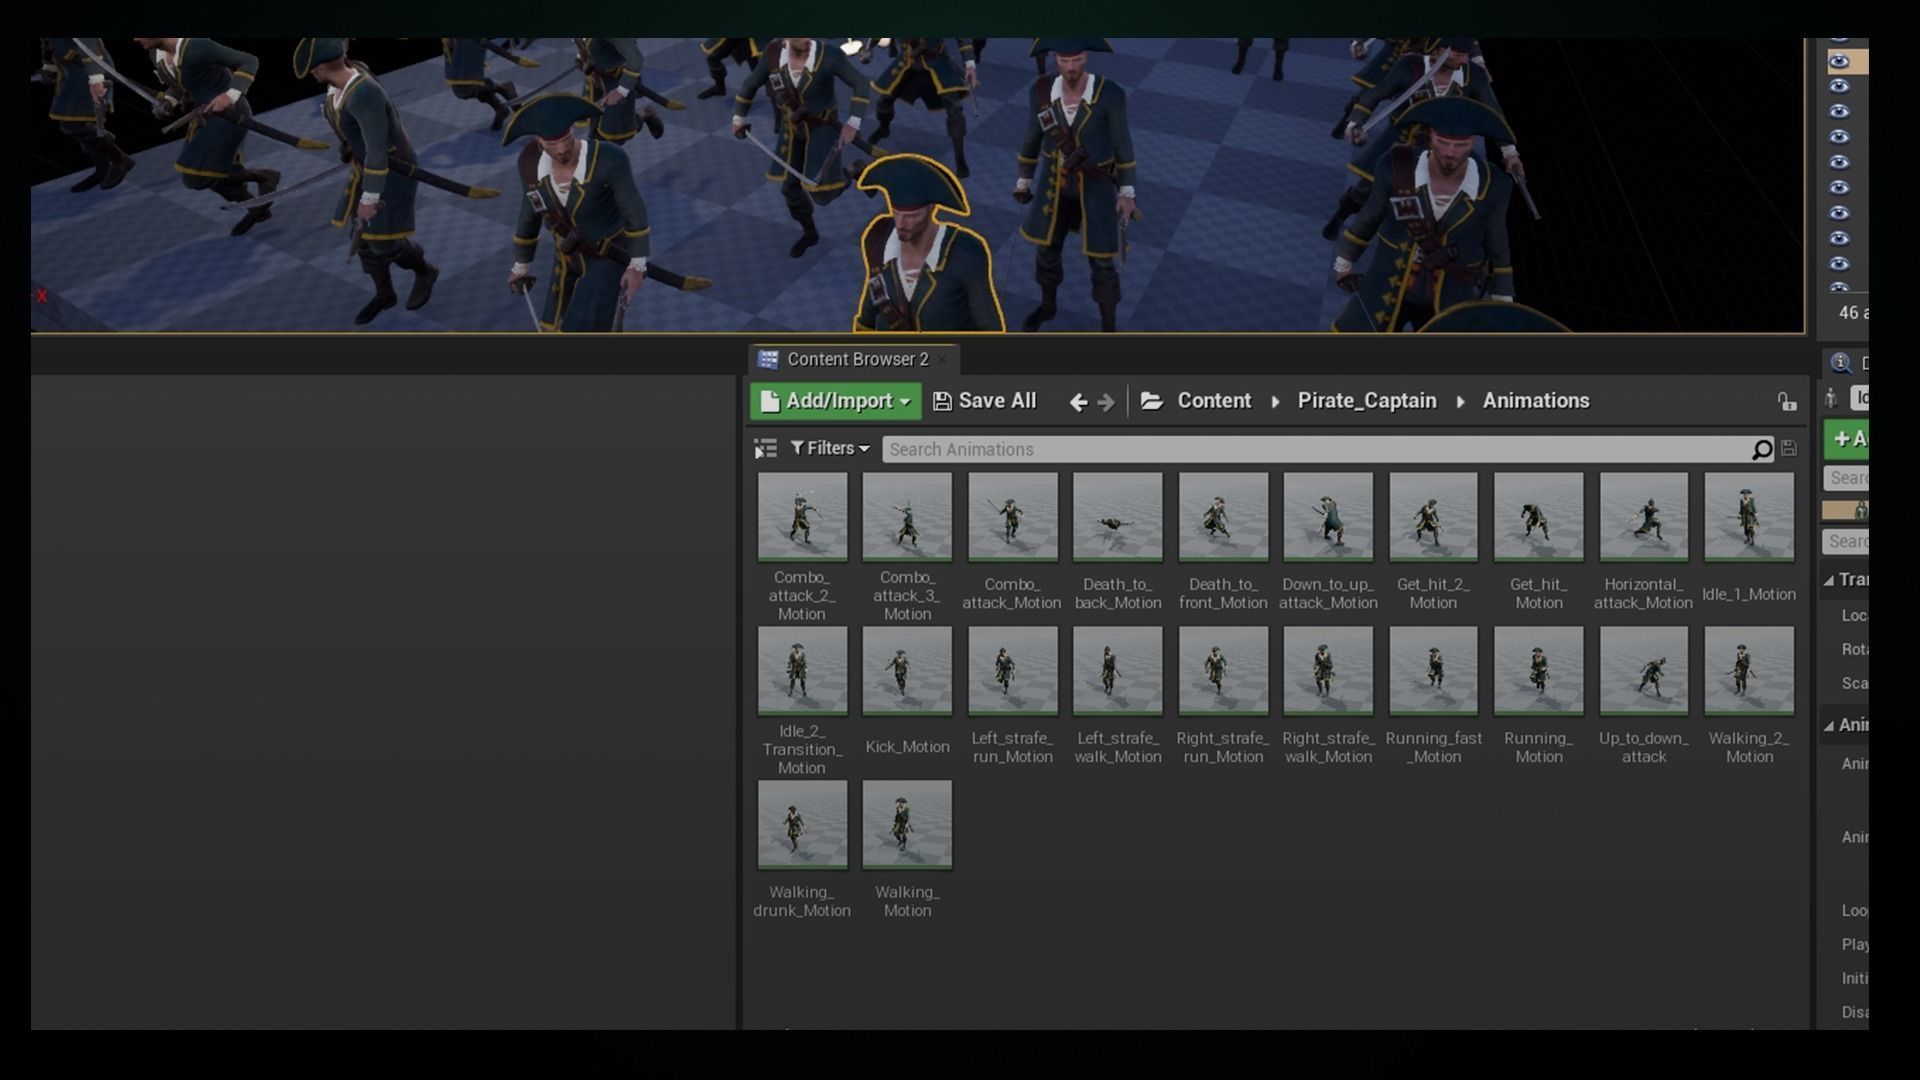Click the save search icon
This screenshot has width=1920, height=1080.
(x=1789, y=449)
